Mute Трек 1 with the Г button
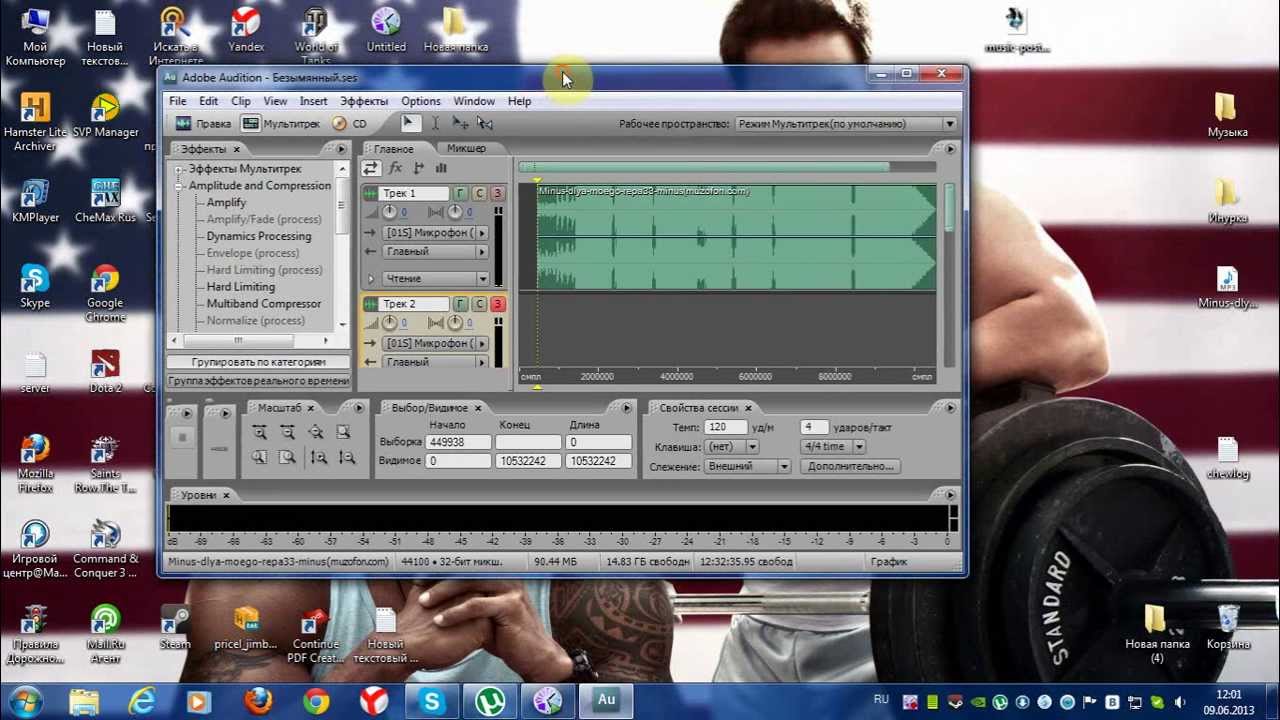The width and height of the screenshot is (1280, 720). pyautogui.click(x=460, y=193)
